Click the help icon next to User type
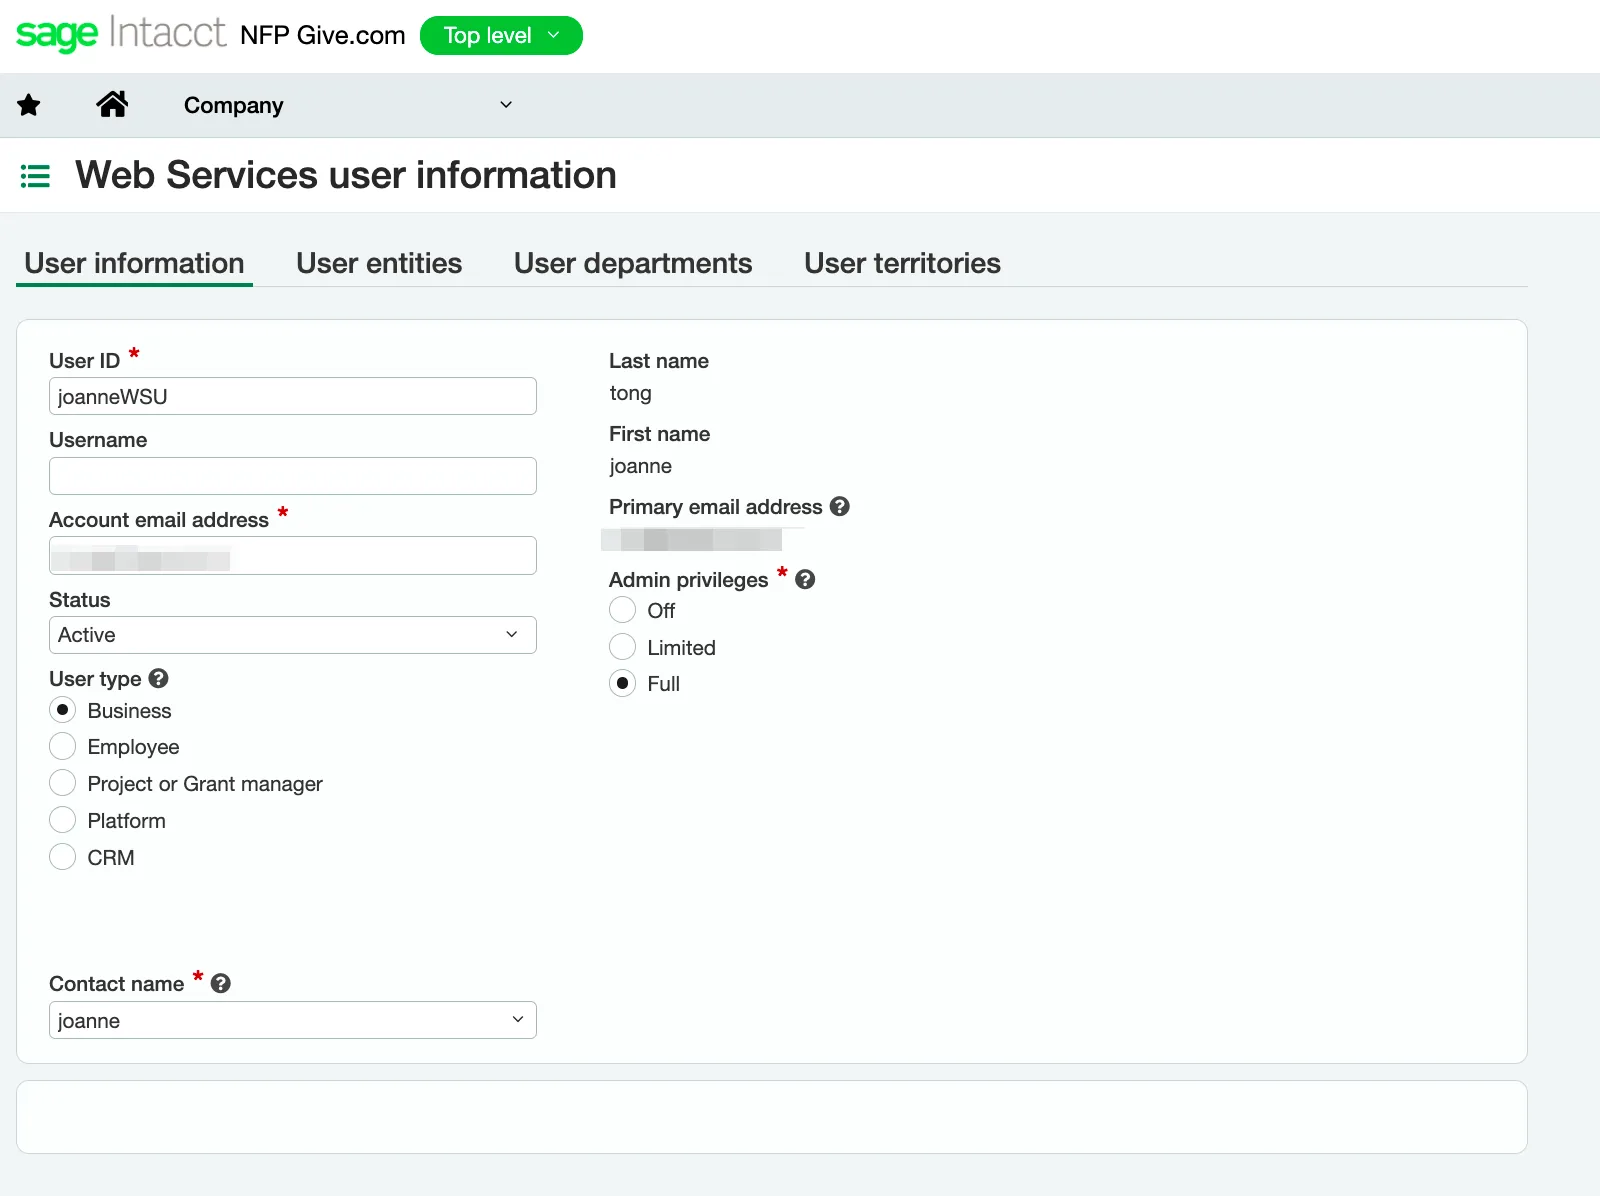1600x1196 pixels. pyautogui.click(x=158, y=679)
